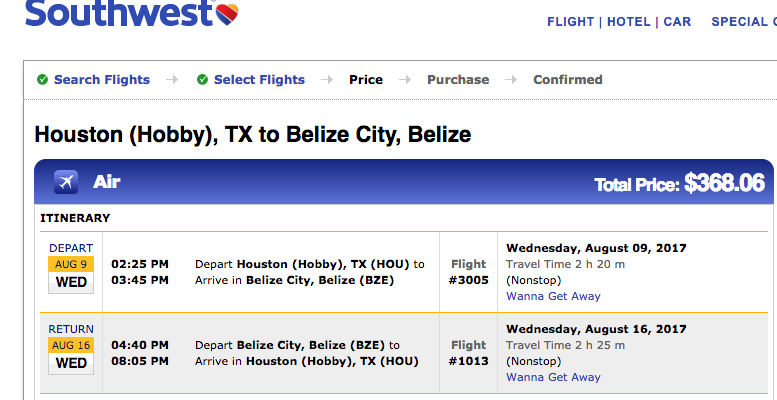Open Wanna Get Away link for departing flight
The width and height of the screenshot is (777, 400).
coord(553,296)
